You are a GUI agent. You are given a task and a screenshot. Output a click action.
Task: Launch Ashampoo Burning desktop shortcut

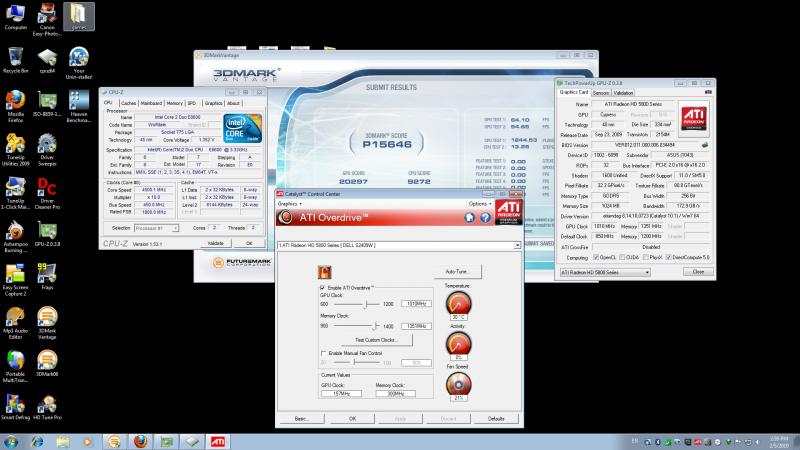pyautogui.click(x=15, y=236)
